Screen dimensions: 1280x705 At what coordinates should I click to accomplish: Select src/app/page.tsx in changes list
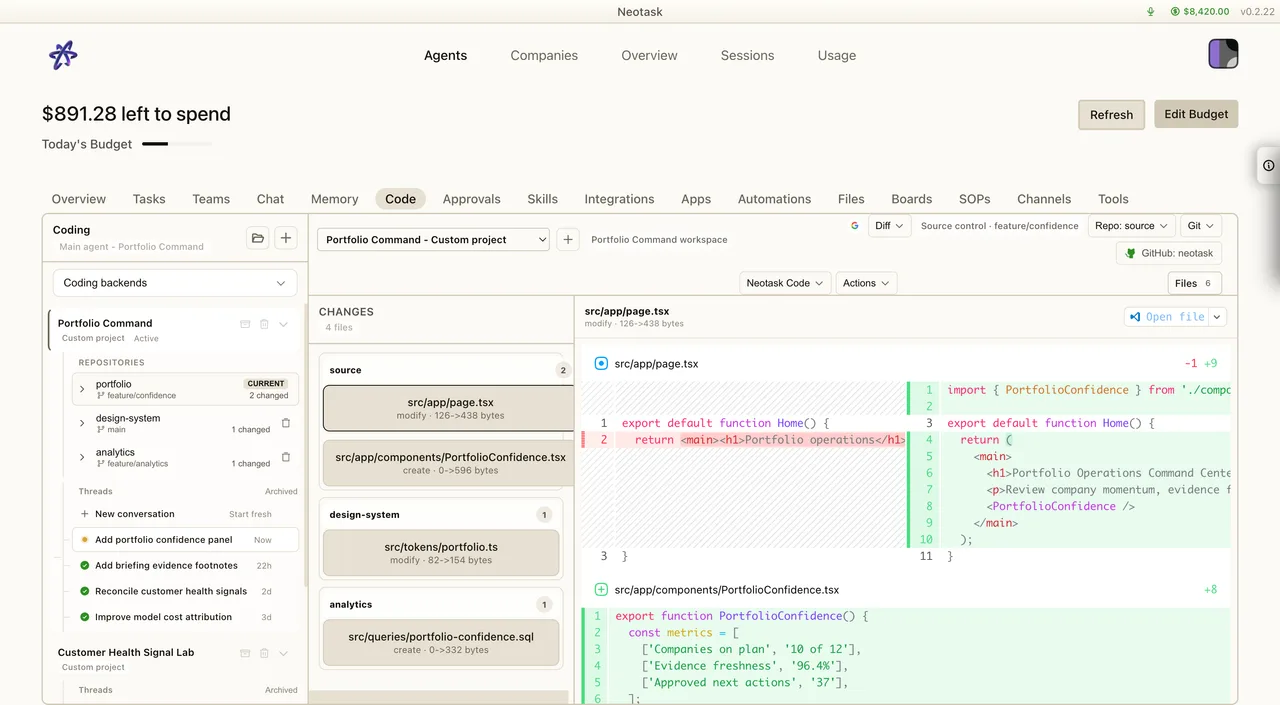pyautogui.click(x=449, y=408)
